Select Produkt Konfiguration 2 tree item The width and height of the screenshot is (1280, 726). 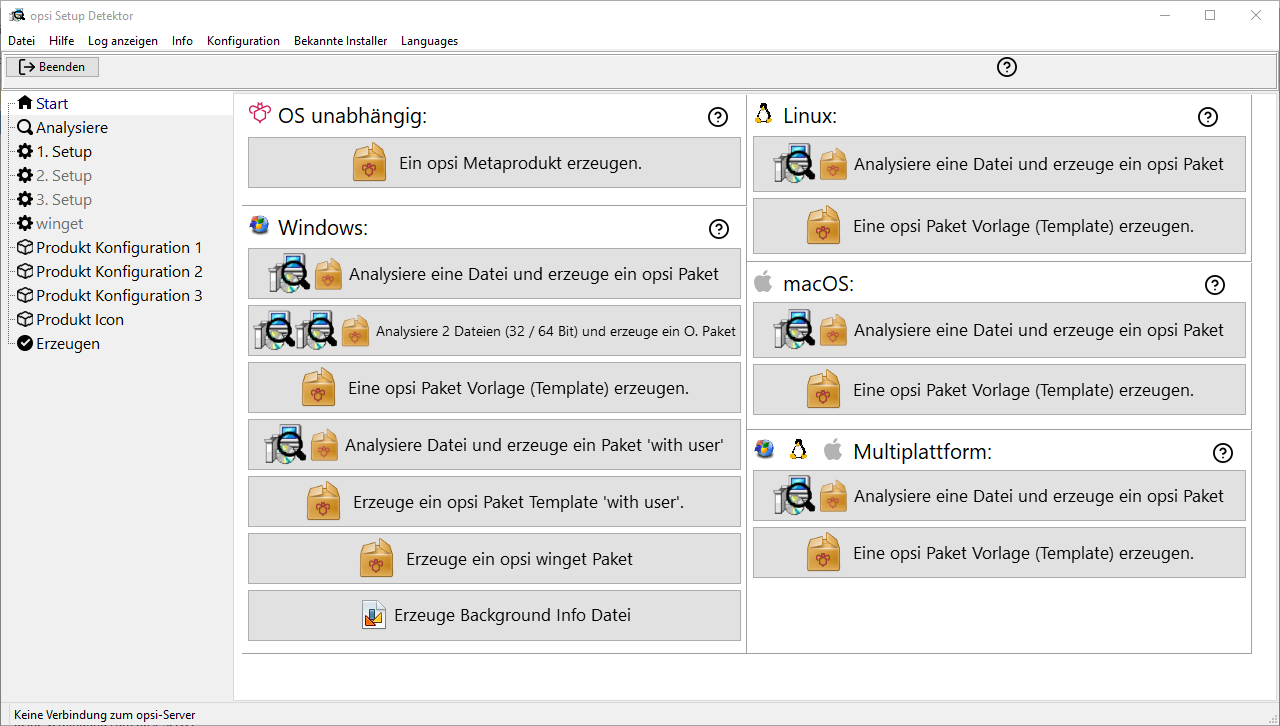click(119, 271)
